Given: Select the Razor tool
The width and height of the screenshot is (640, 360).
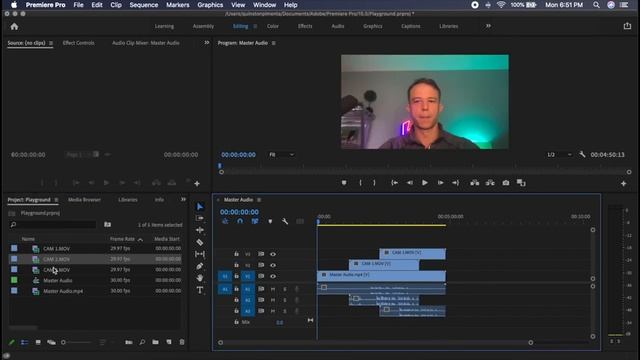Looking at the screenshot, I should 200,242.
